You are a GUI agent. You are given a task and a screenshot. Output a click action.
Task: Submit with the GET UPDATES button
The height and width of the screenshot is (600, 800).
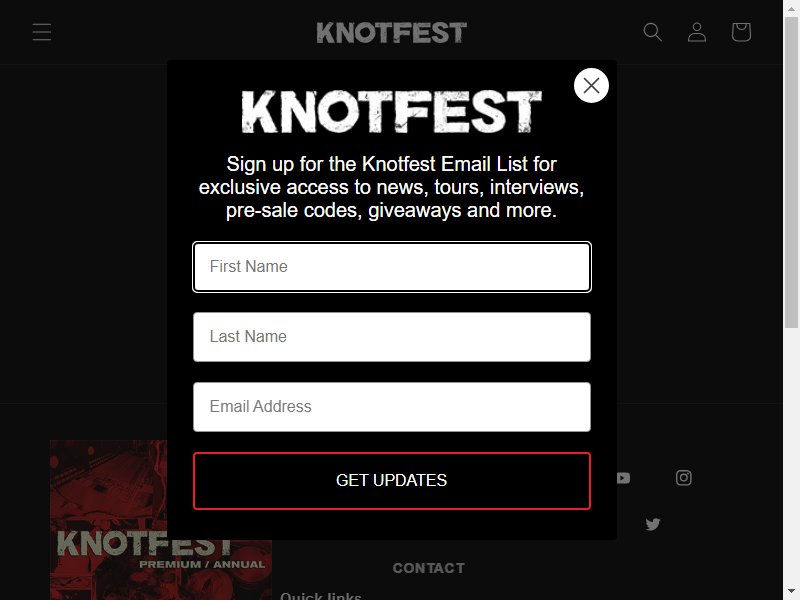click(392, 481)
